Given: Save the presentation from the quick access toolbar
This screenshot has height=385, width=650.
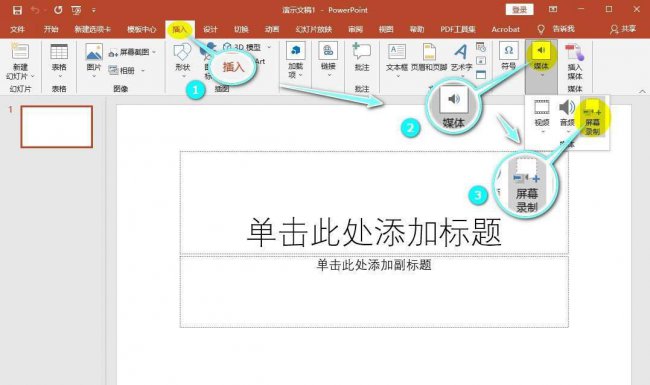Looking at the screenshot, I should click(x=17, y=10).
